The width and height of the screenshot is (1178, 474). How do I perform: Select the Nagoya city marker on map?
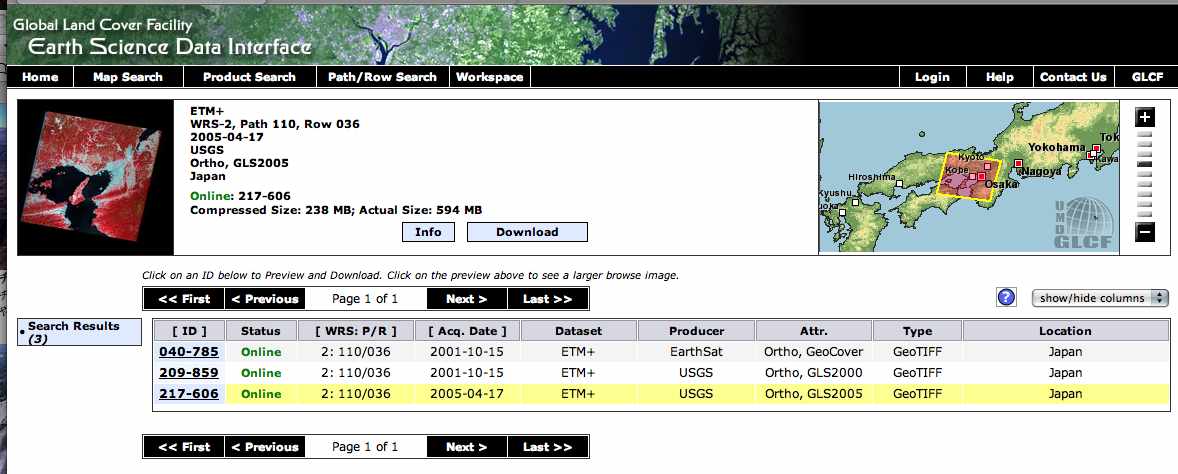point(1018,163)
